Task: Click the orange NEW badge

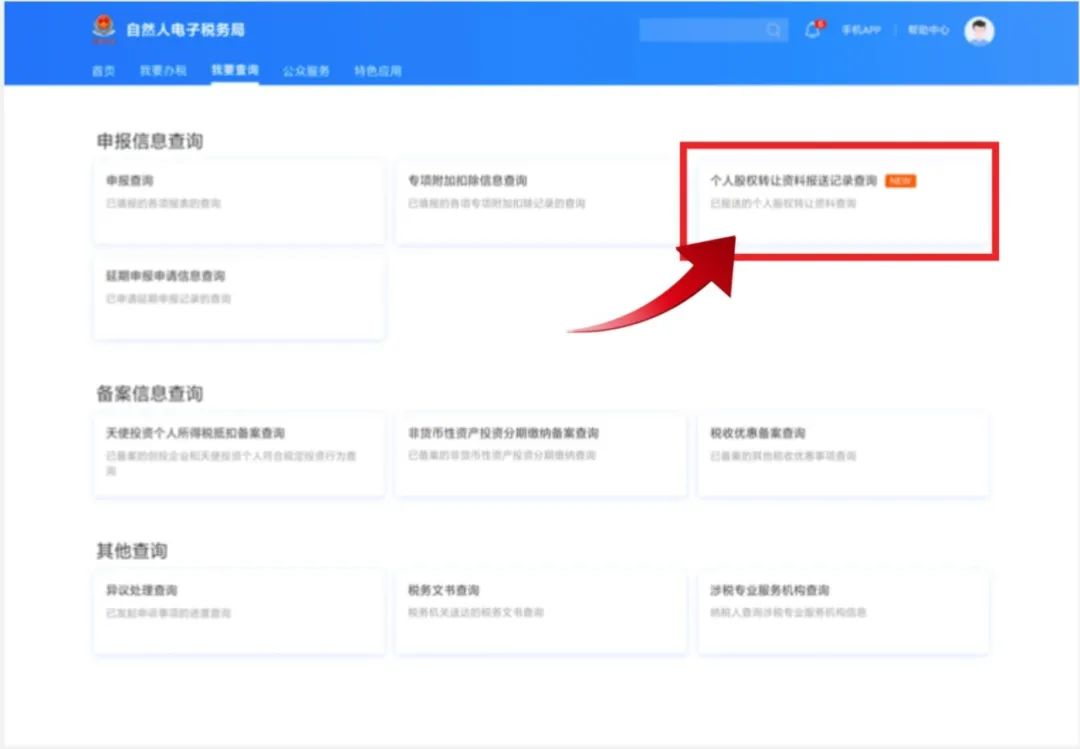Action: tap(900, 181)
